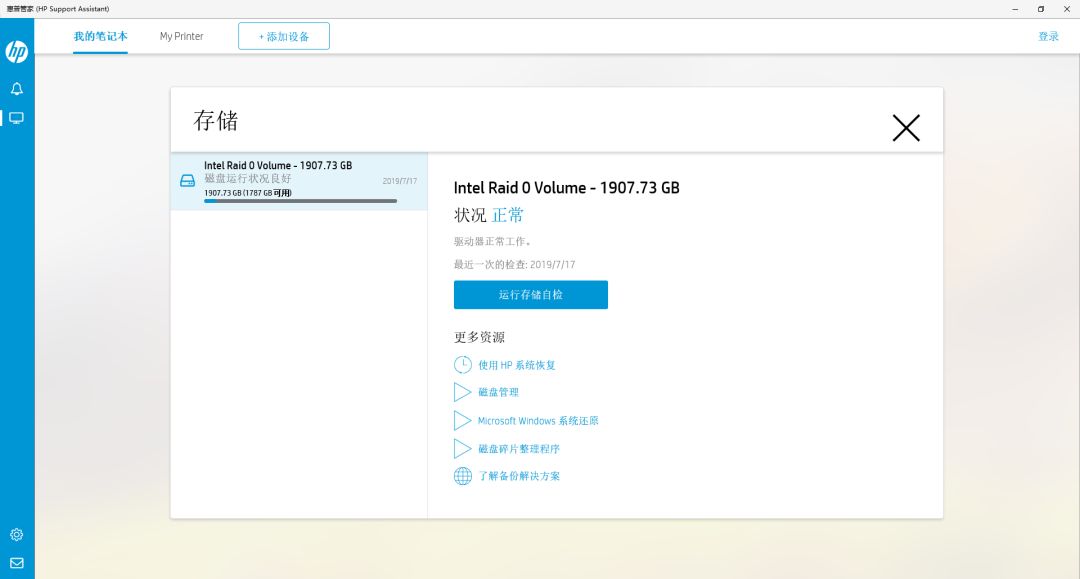
Task: Click the clock icon for HP 系统恢复
Action: click(463, 365)
